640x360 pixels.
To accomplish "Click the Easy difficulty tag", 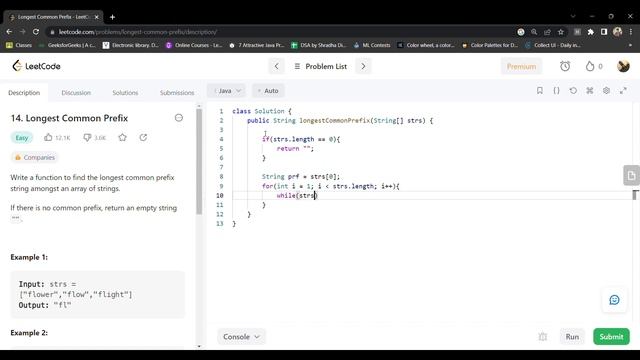I will (x=22, y=138).
